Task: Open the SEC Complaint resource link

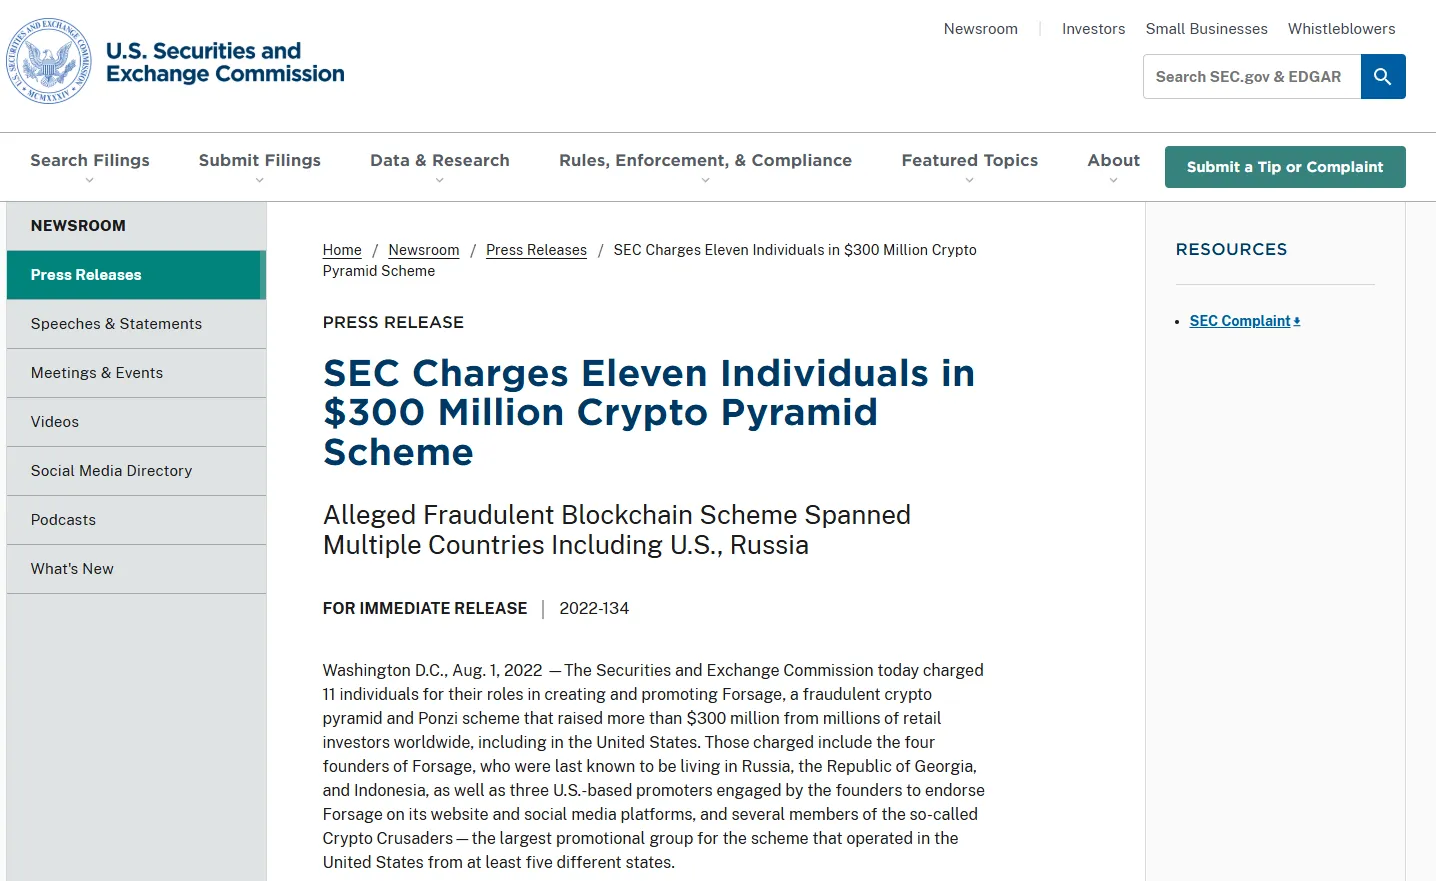Action: pyautogui.click(x=1240, y=321)
